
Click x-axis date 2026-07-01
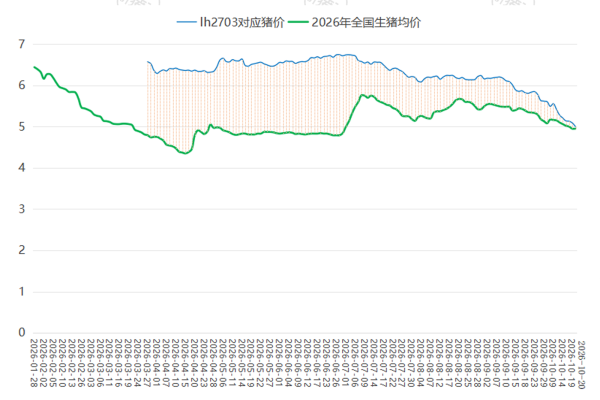coord(345,363)
